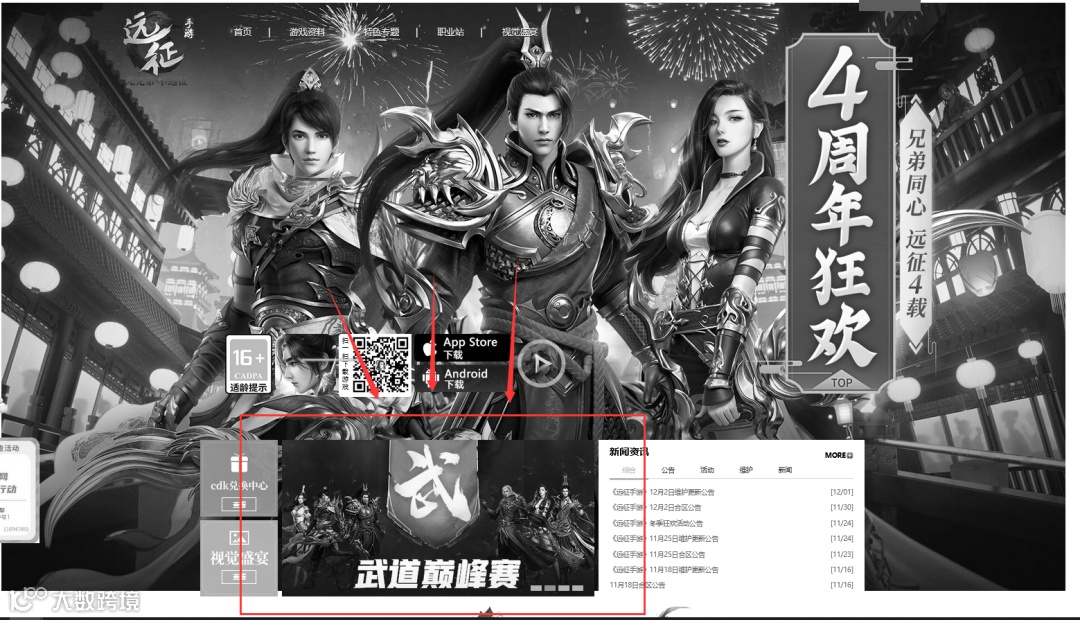Click the Android 下载 button
Screen dimensions: 1080x620
coord(464,378)
